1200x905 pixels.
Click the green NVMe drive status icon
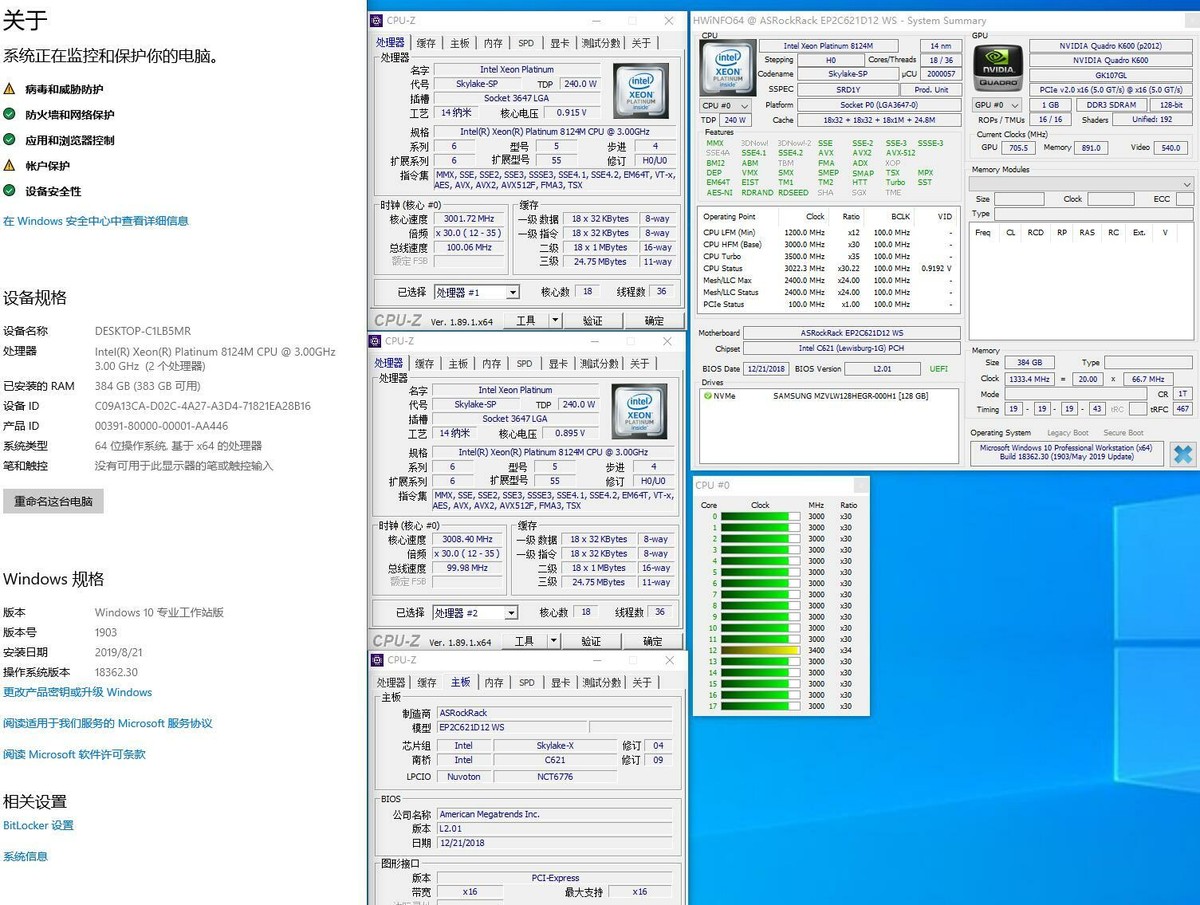pos(708,396)
